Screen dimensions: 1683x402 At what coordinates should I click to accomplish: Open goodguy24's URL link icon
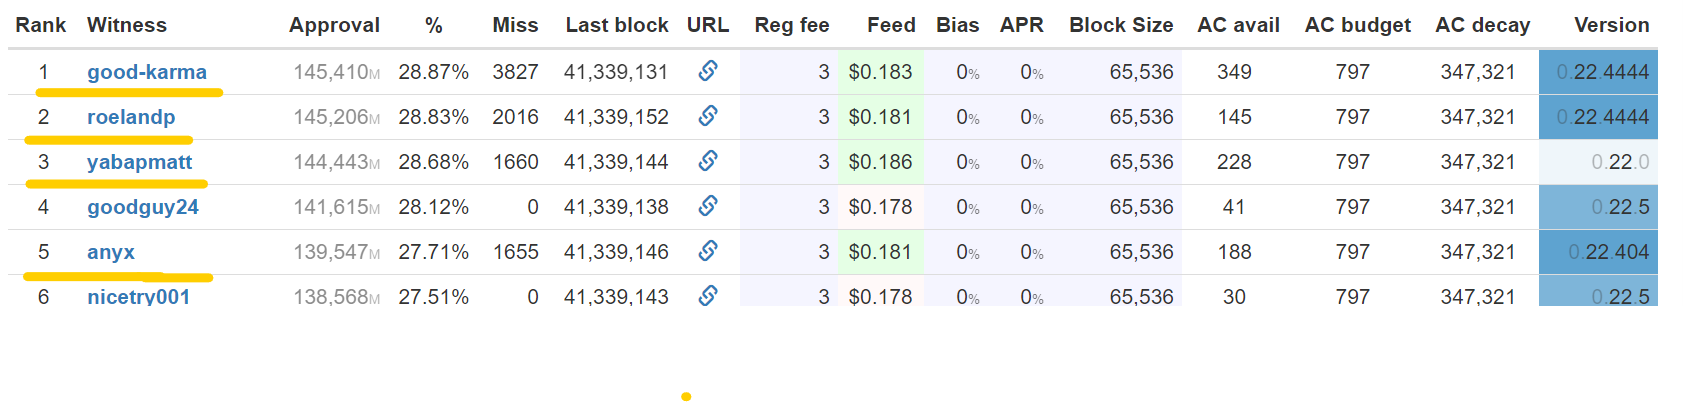(x=708, y=206)
